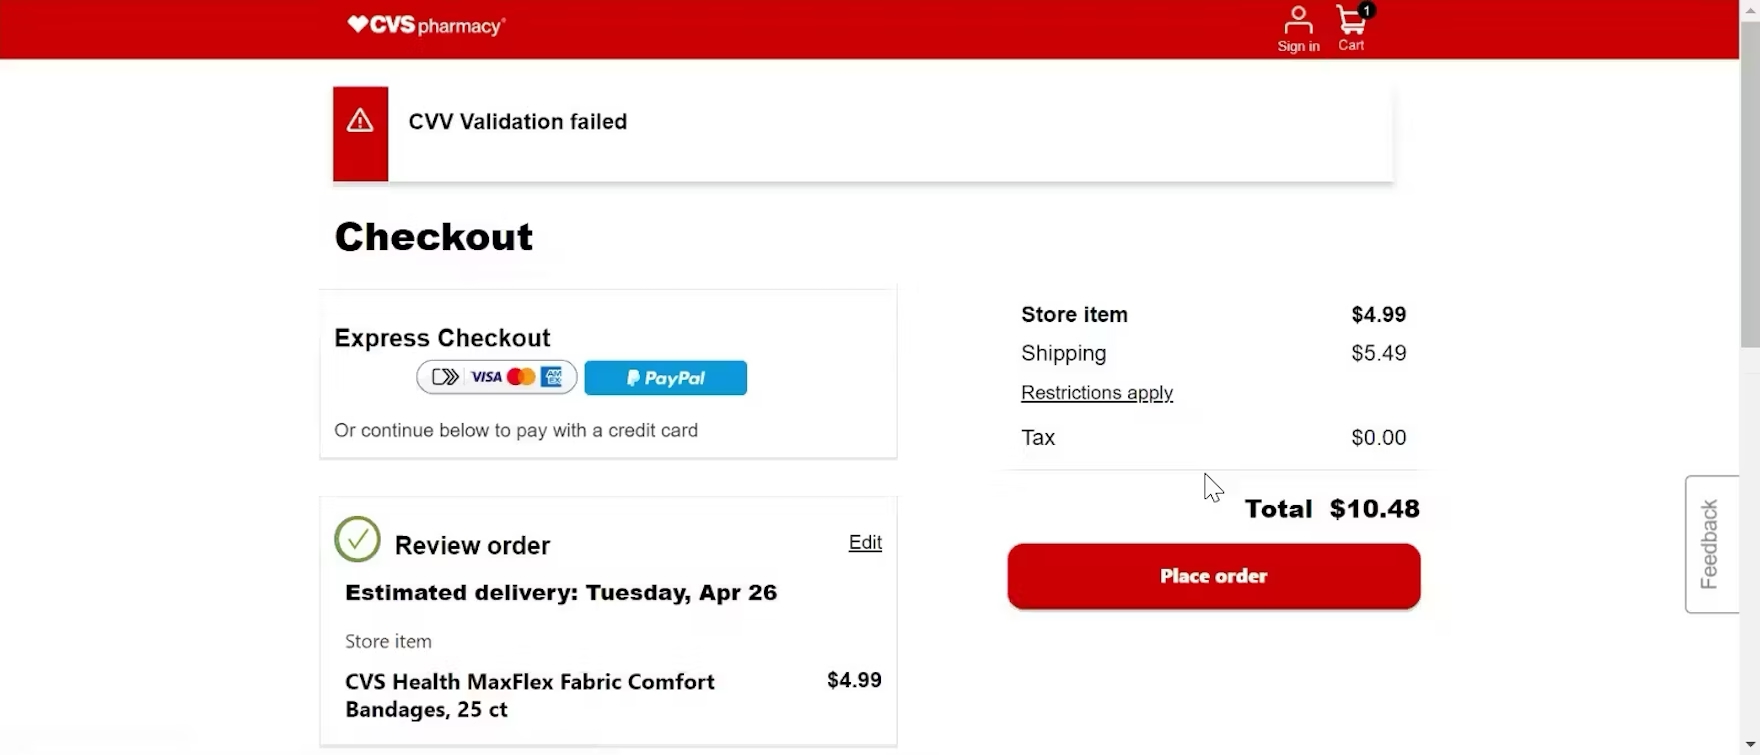Click the Total $10.48 amount
The height and width of the screenshot is (755, 1760).
pos(1374,509)
